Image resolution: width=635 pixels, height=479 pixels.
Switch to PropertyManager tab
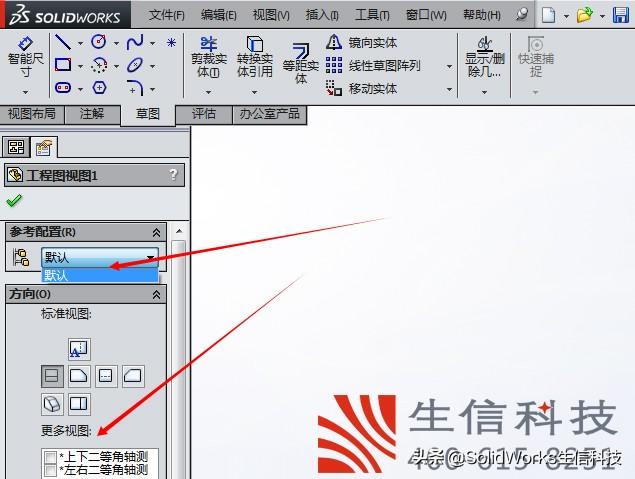(44, 147)
